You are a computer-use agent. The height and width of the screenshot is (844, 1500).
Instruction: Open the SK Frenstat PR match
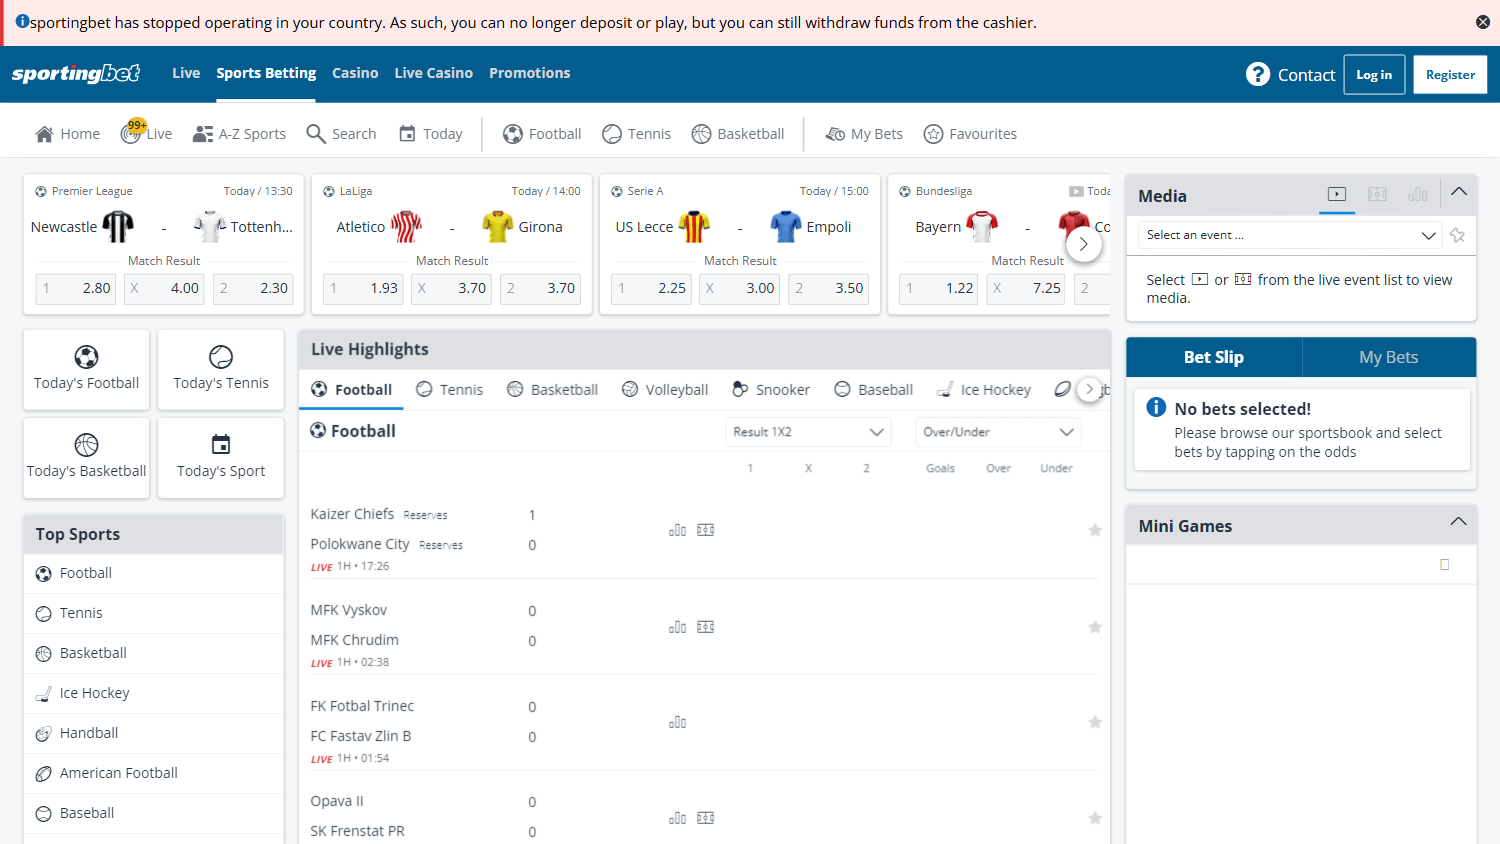coord(357,831)
